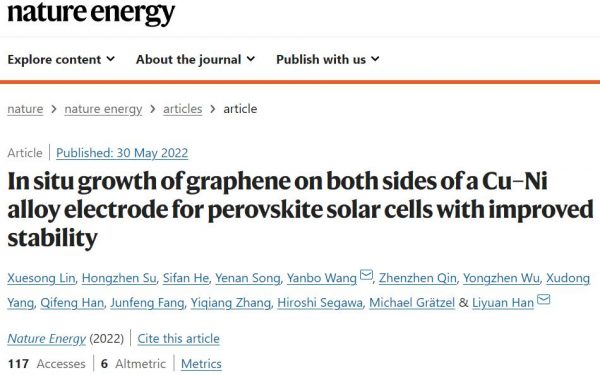
Task: Open the About the journal dropdown
Action: pyautogui.click(x=195, y=59)
